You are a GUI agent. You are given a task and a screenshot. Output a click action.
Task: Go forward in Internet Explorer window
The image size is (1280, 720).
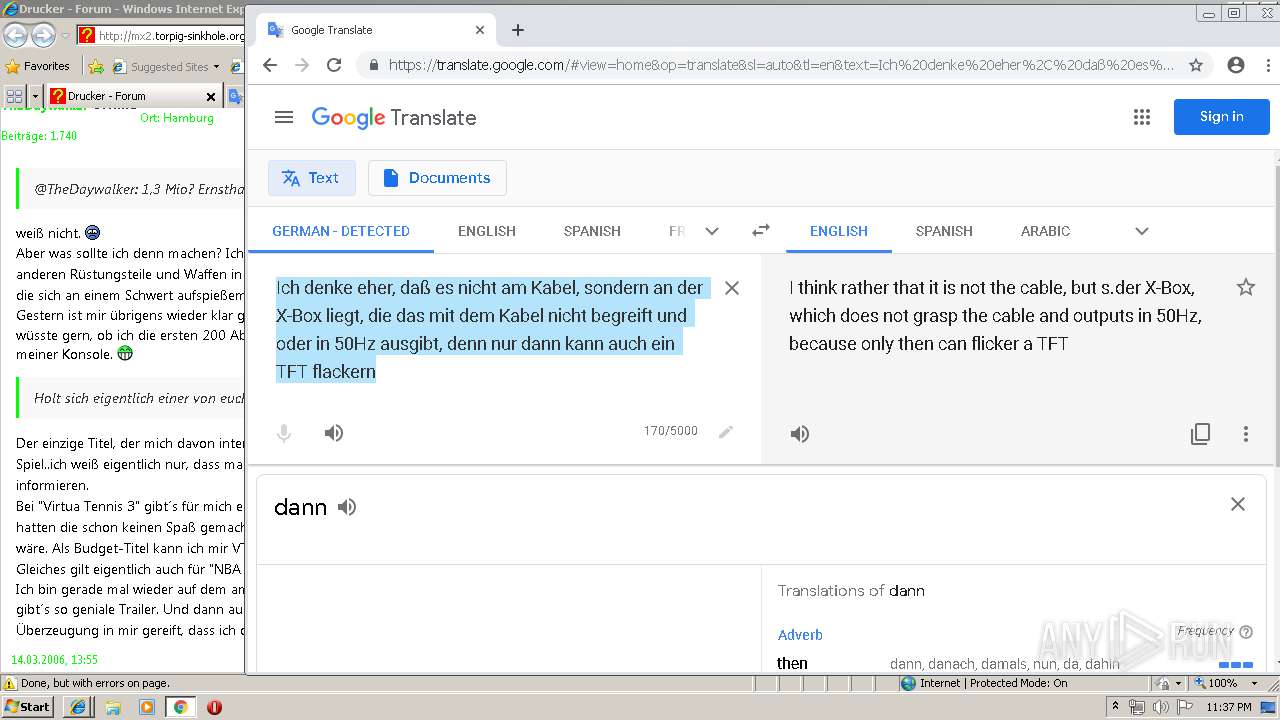point(43,36)
